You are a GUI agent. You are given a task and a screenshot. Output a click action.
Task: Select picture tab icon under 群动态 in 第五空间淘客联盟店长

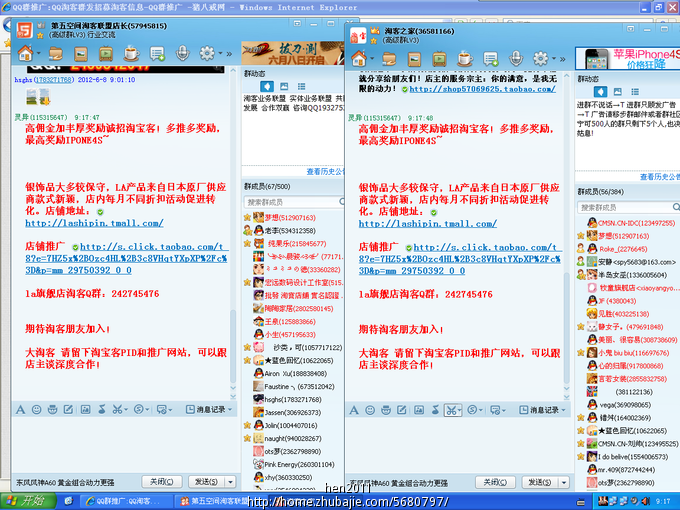[284, 86]
